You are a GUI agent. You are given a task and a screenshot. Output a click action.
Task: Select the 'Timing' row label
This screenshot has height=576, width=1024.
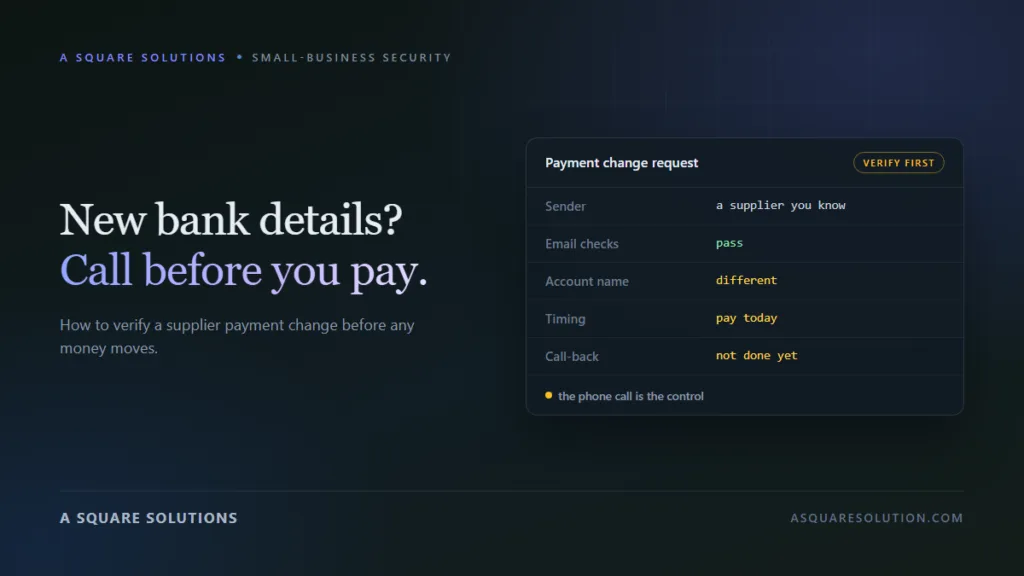tap(566, 319)
